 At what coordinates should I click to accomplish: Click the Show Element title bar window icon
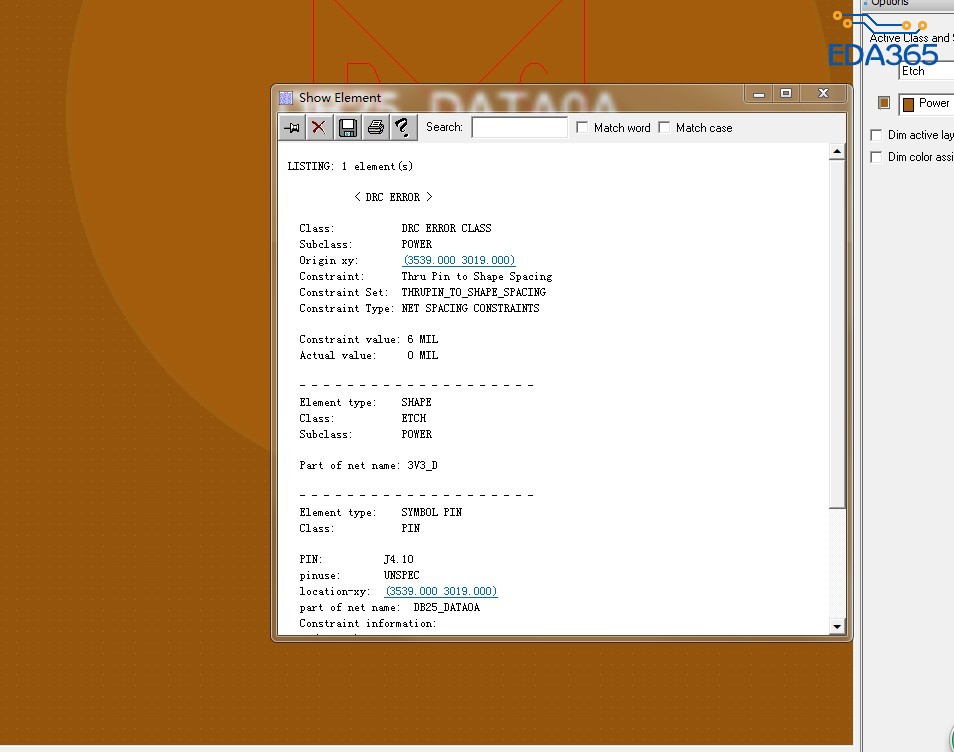click(286, 97)
